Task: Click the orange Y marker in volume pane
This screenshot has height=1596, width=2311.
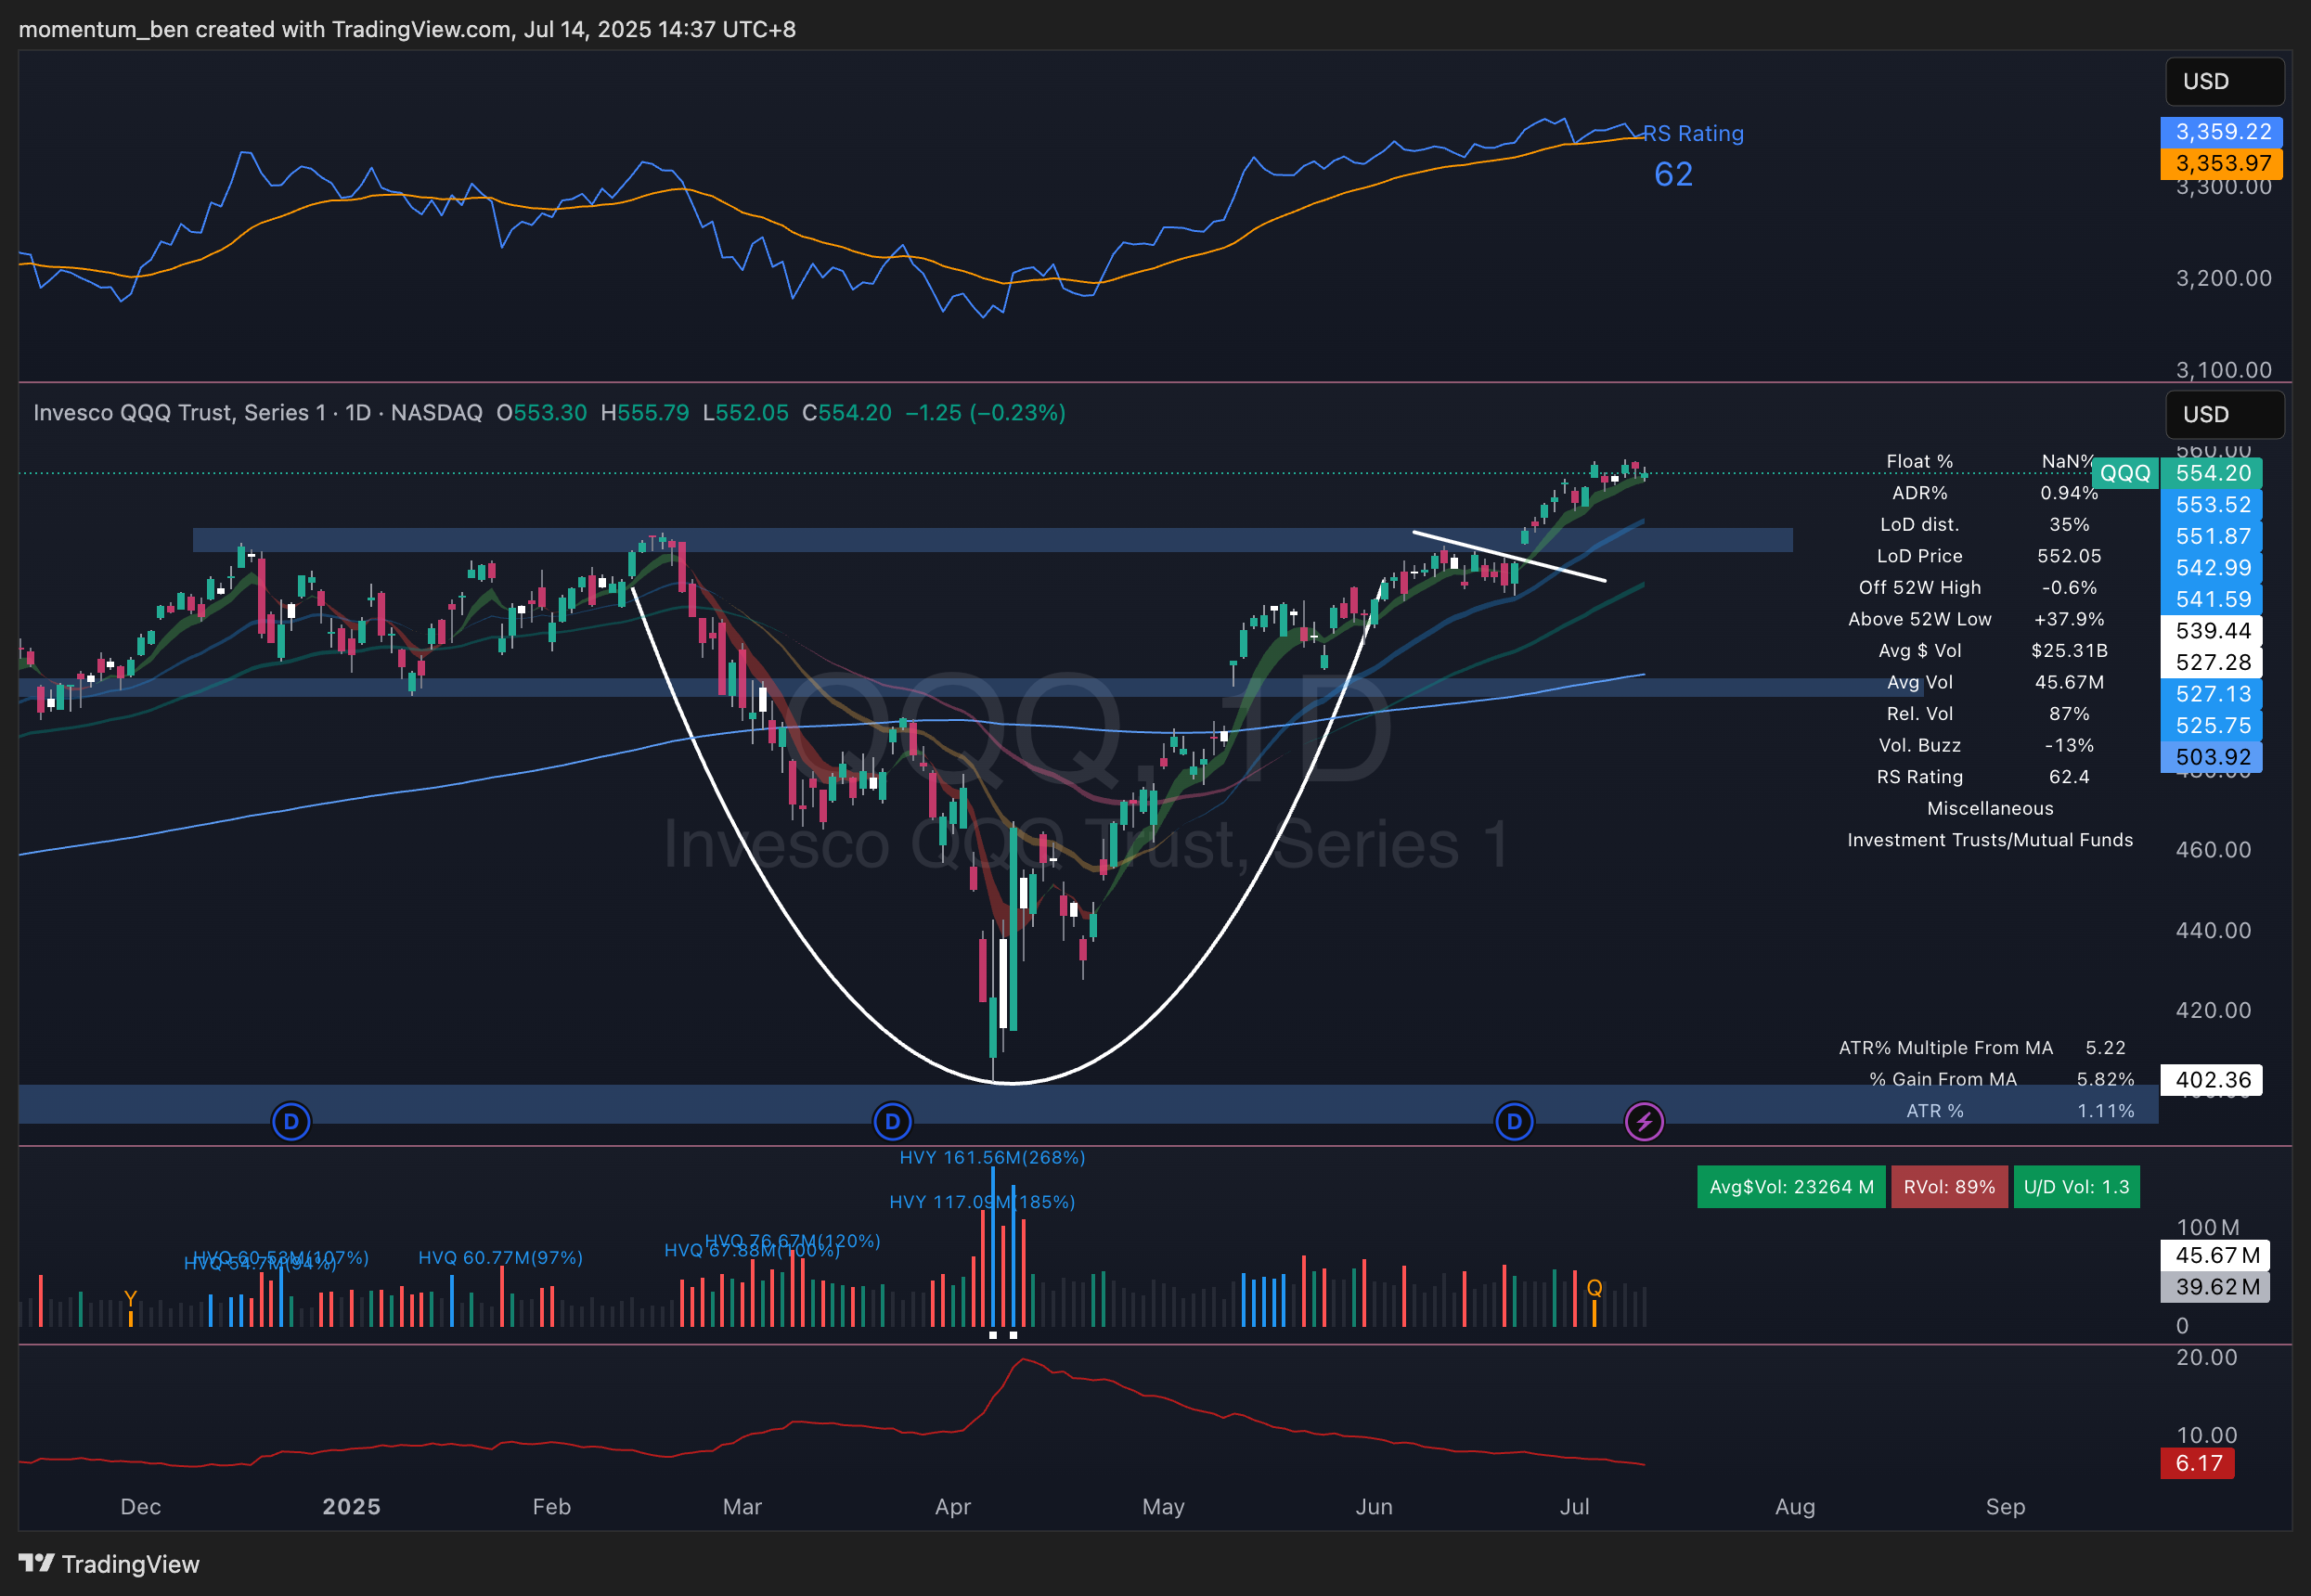Action: coord(130,1298)
